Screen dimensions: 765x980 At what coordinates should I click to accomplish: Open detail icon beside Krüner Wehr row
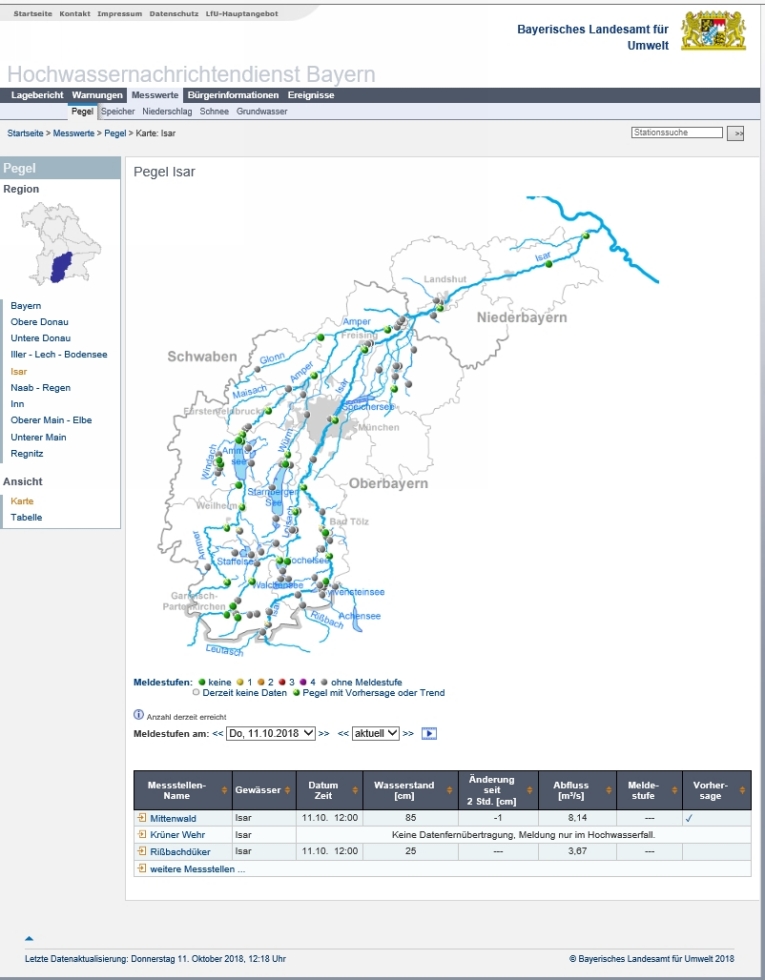142,834
